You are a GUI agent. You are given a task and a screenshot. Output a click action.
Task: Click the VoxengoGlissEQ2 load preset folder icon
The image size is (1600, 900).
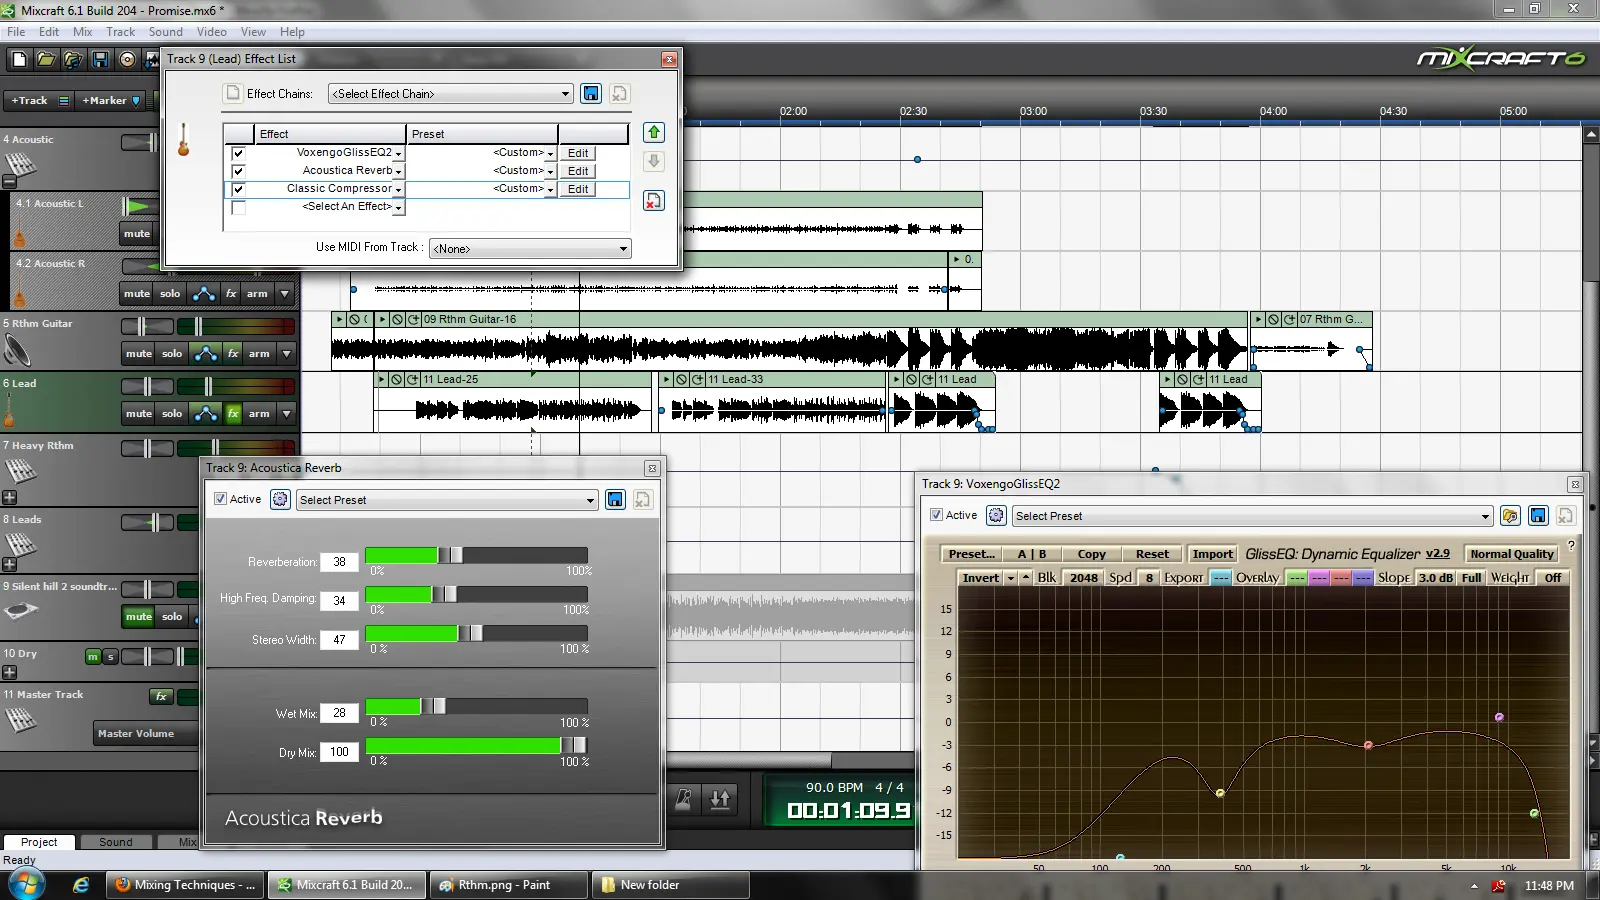[x=1510, y=515]
